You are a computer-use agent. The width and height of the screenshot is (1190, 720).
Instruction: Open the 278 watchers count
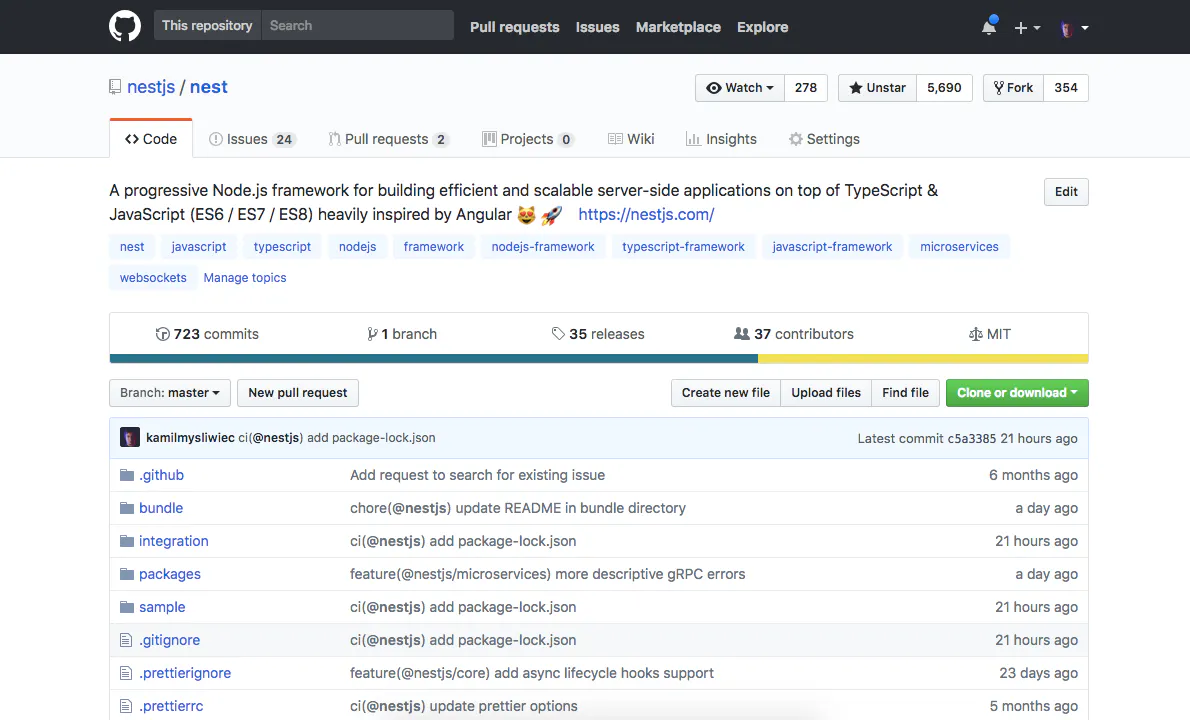click(x=806, y=88)
